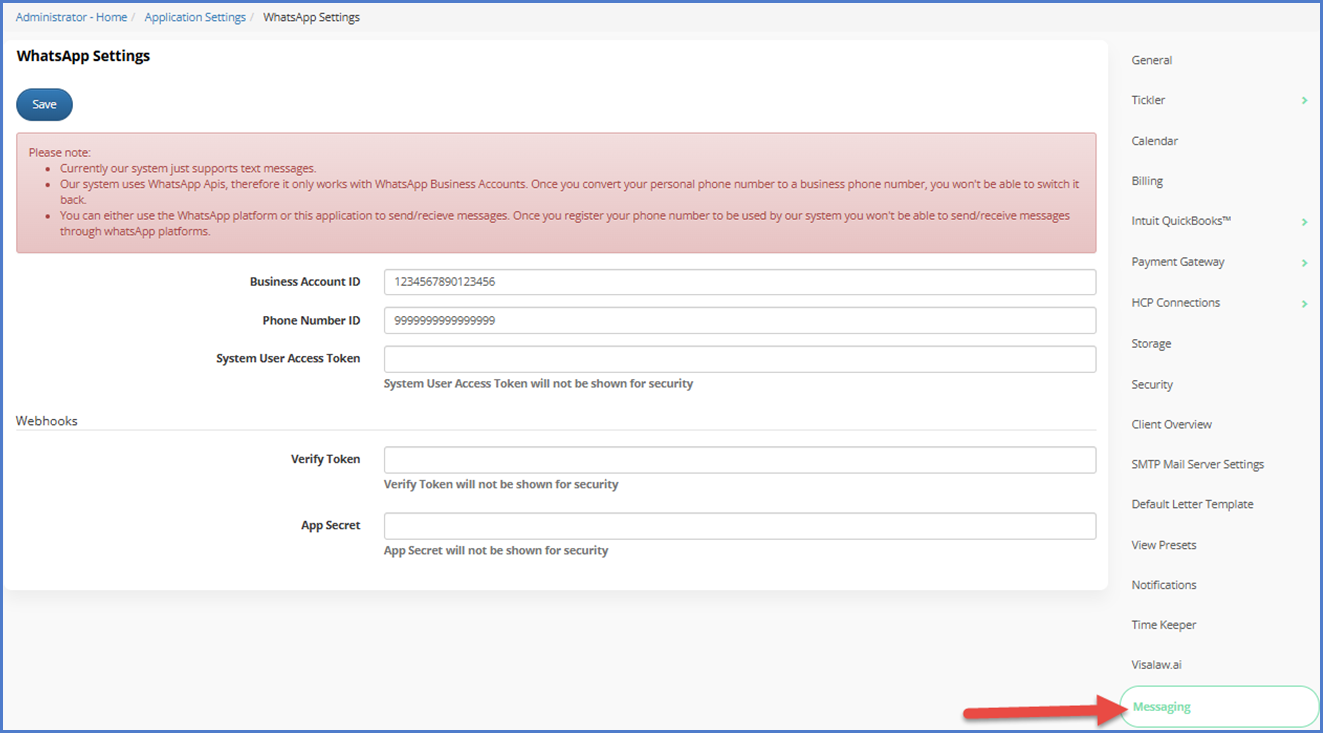This screenshot has height=733, width=1323.
Task: Open the highlighted Messaging menu item
Action: (x=1161, y=707)
